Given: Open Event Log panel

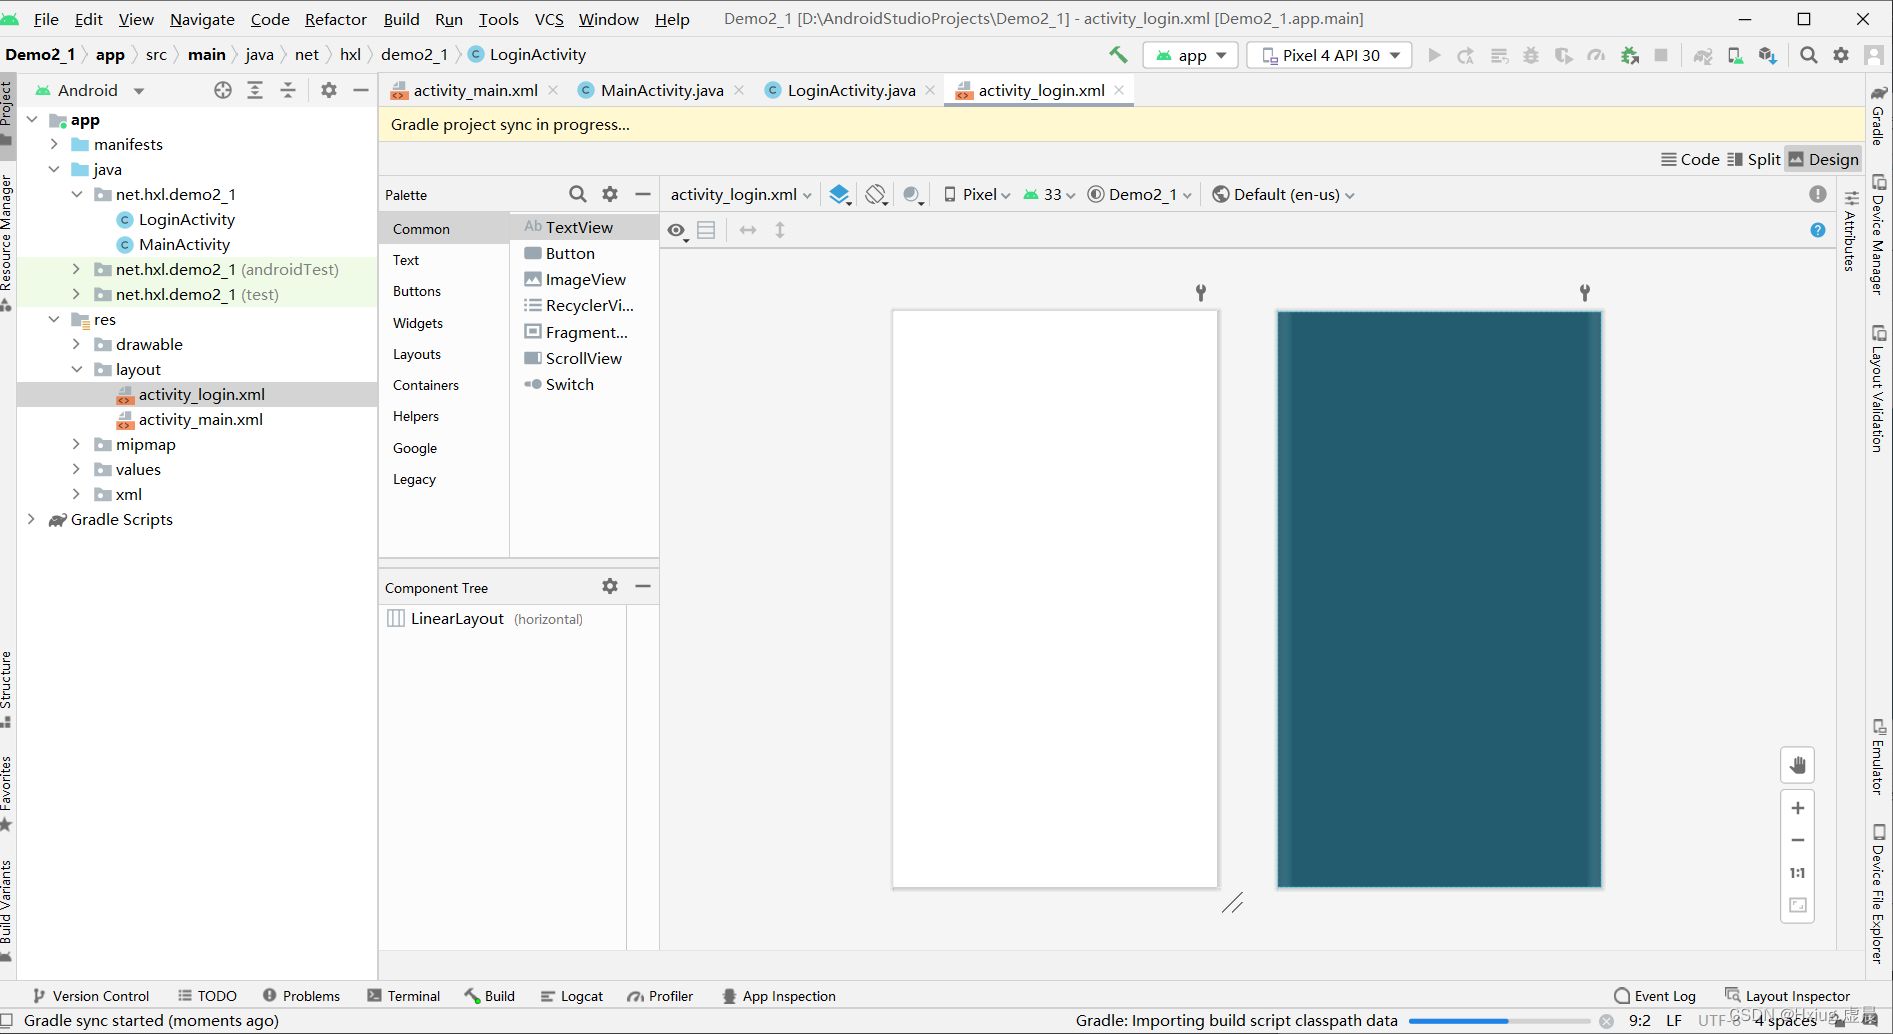Looking at the screenshot, I should 1655,996.
